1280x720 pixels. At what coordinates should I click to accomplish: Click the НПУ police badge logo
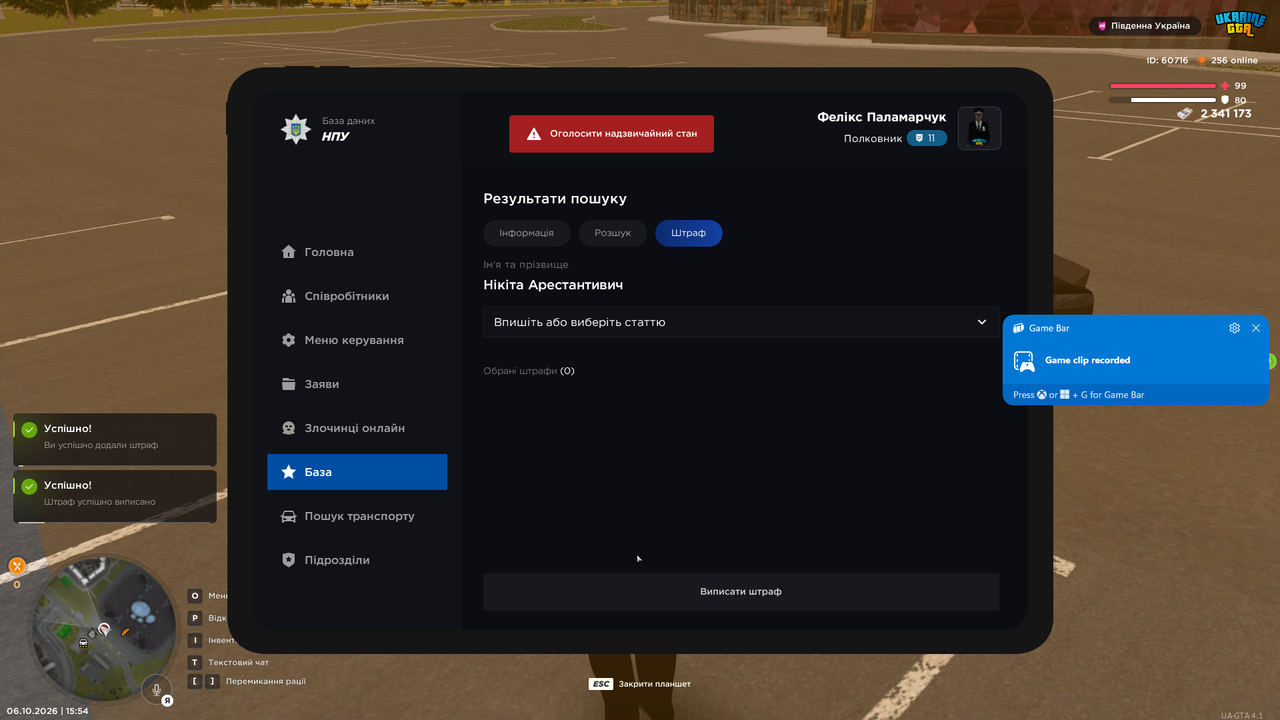(295, 129)
